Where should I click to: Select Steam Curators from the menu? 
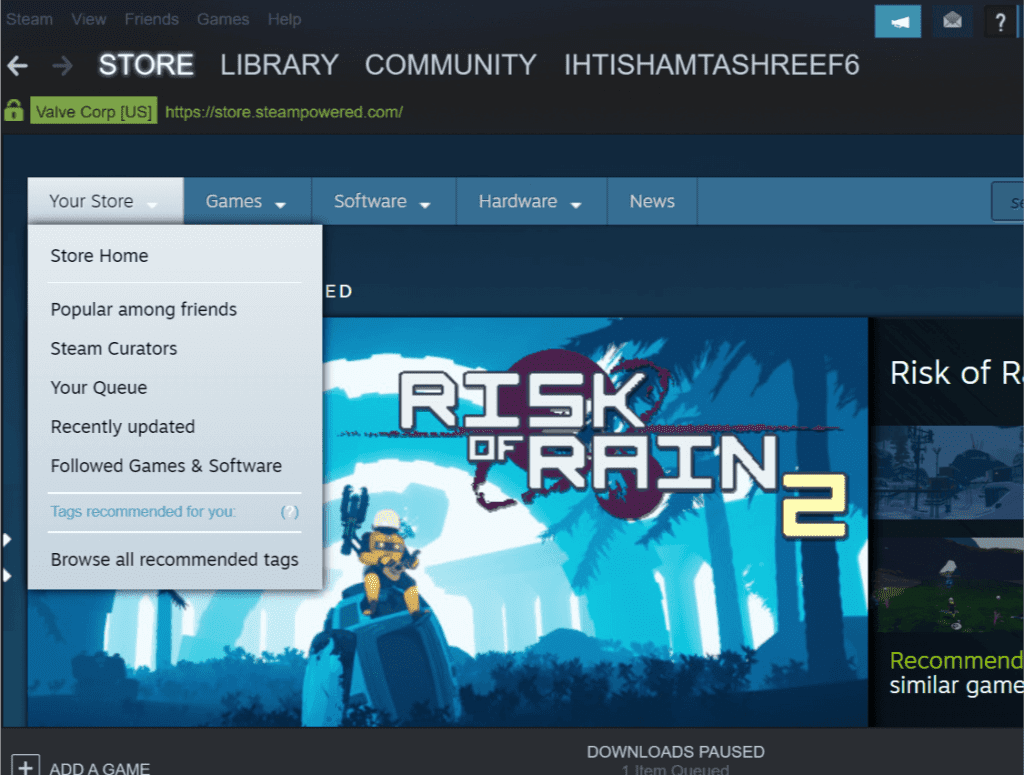[113, 348]
